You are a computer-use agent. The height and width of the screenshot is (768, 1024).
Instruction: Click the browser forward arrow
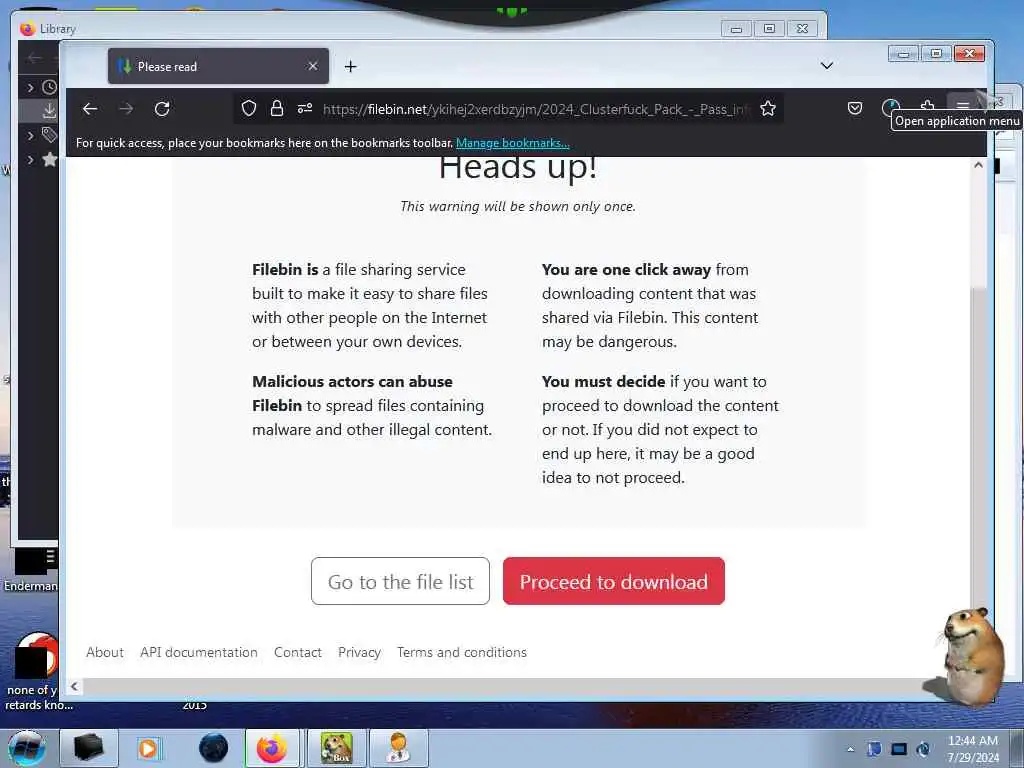pyautogui.click(x=126, y=108)
